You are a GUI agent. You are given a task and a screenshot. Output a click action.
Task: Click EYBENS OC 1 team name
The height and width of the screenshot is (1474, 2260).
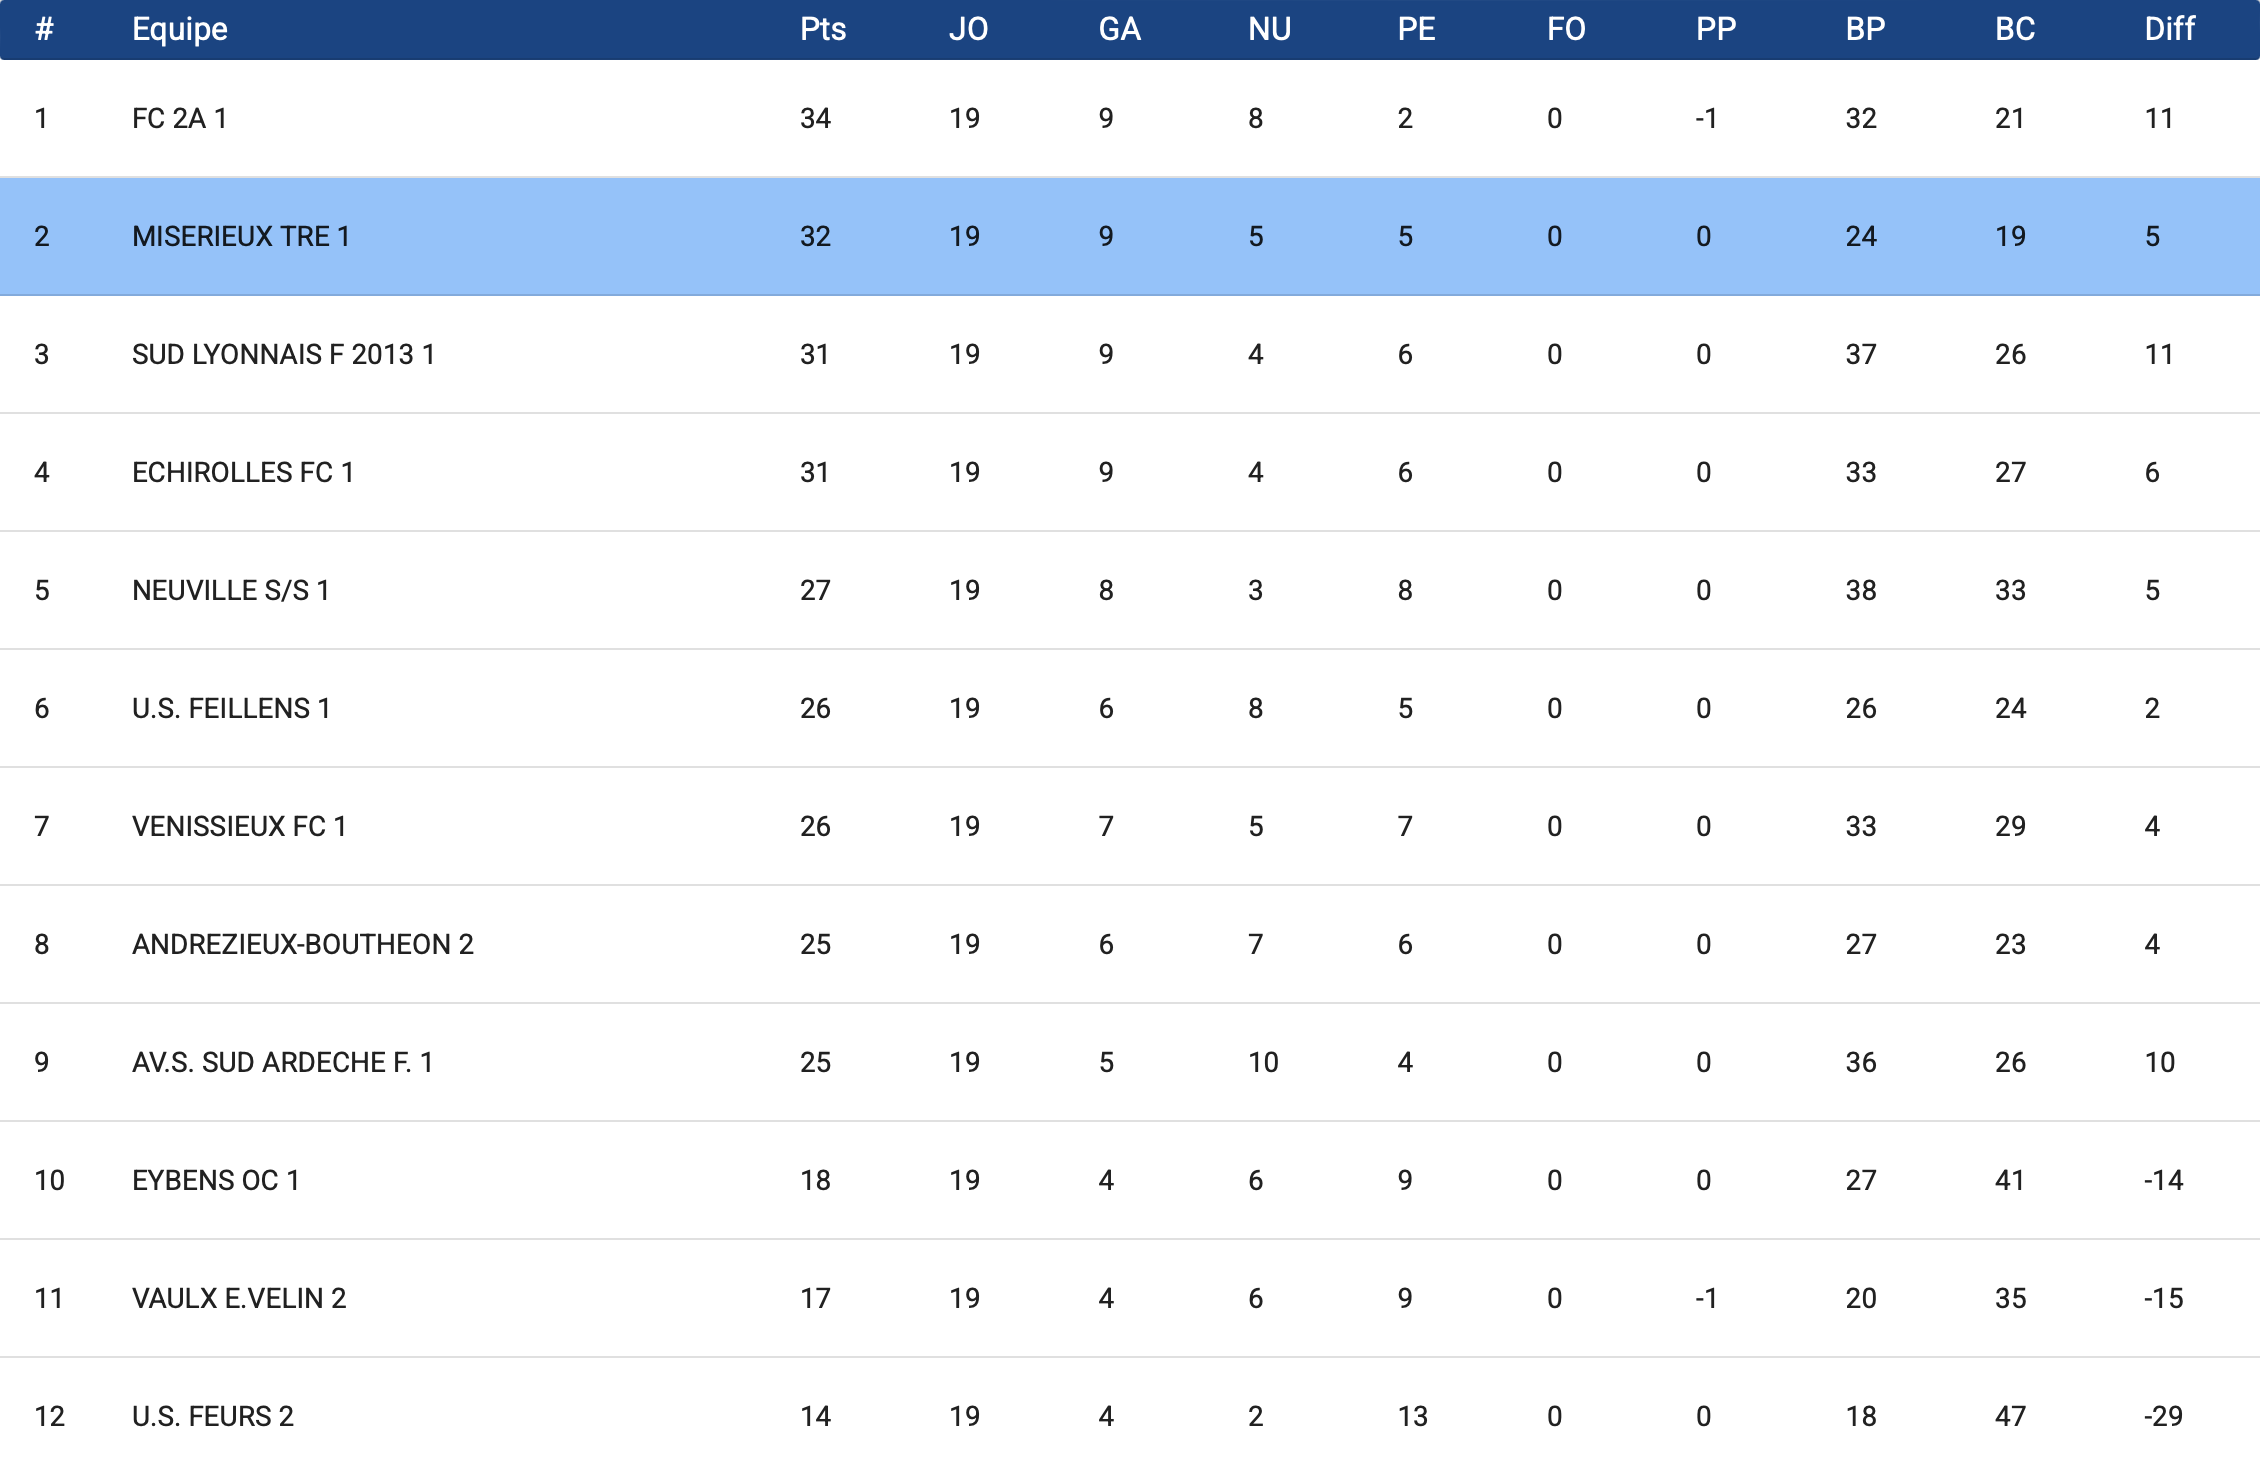click(x=216, y=1180)
